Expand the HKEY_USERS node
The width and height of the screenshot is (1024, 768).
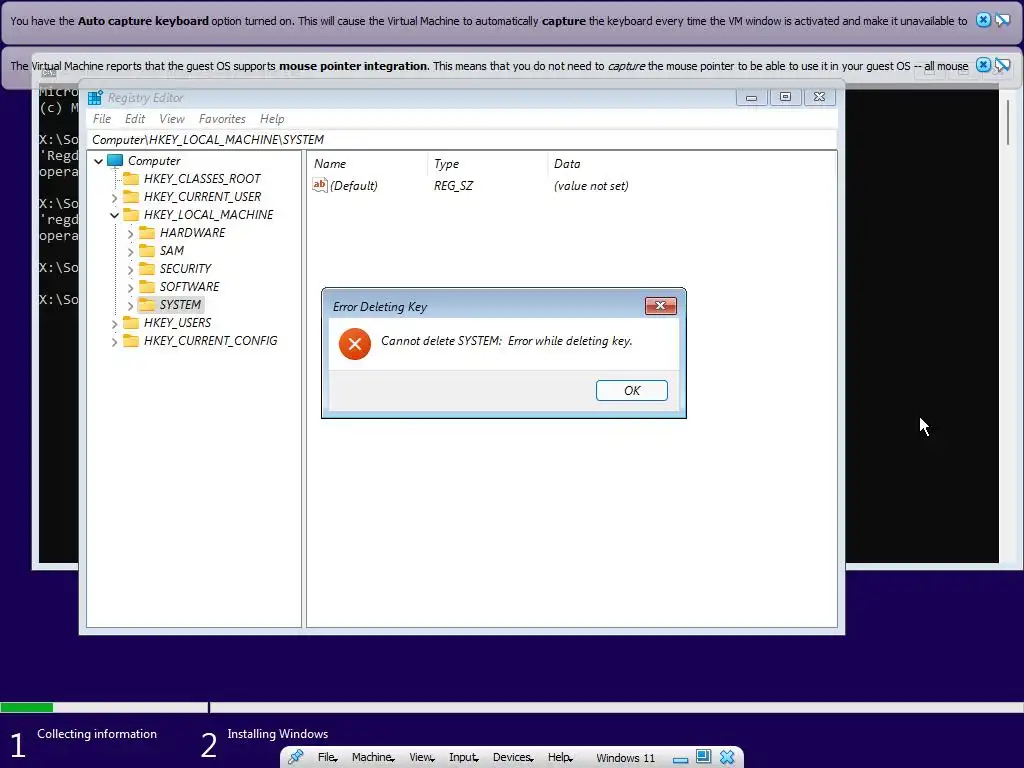tap(114, 323)
